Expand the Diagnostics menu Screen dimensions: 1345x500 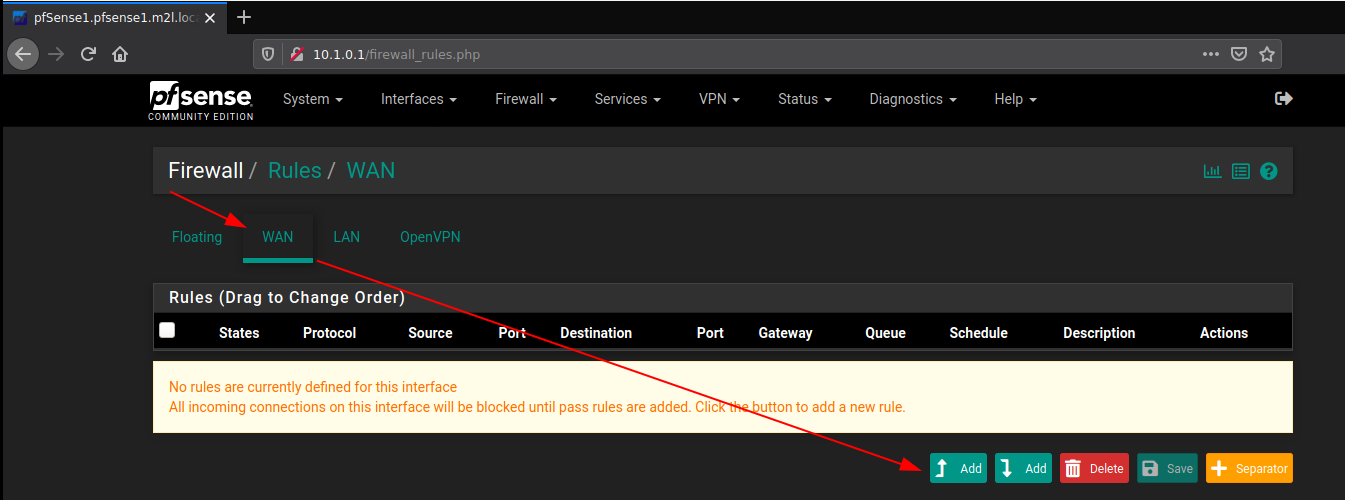(913, 99)
